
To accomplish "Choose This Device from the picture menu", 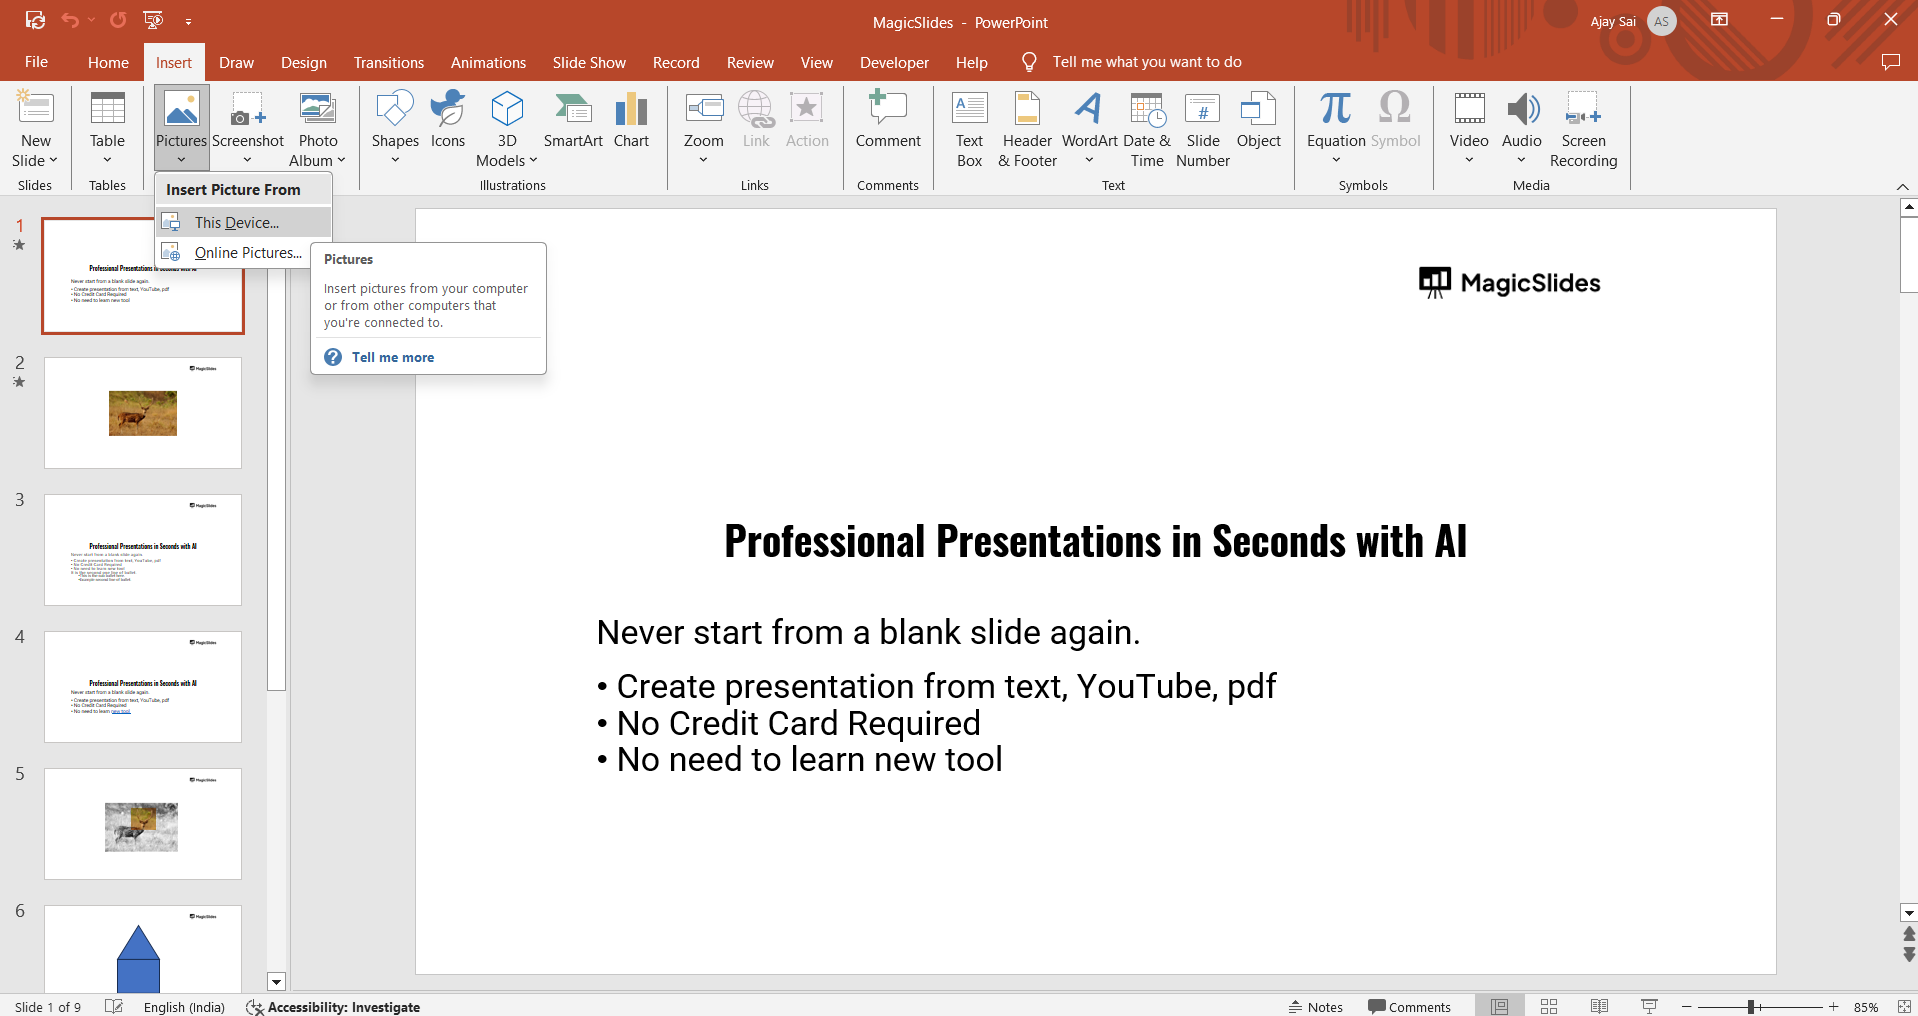I will tap(237, 222).
